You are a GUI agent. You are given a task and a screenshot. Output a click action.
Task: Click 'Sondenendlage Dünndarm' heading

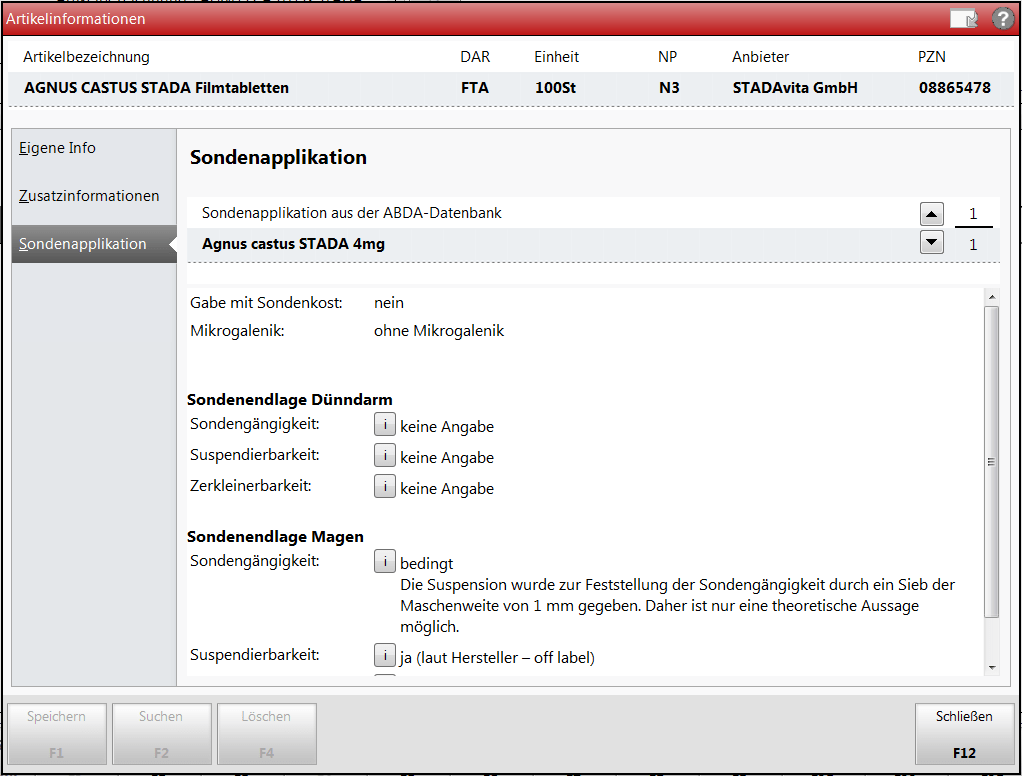point(290,399)
